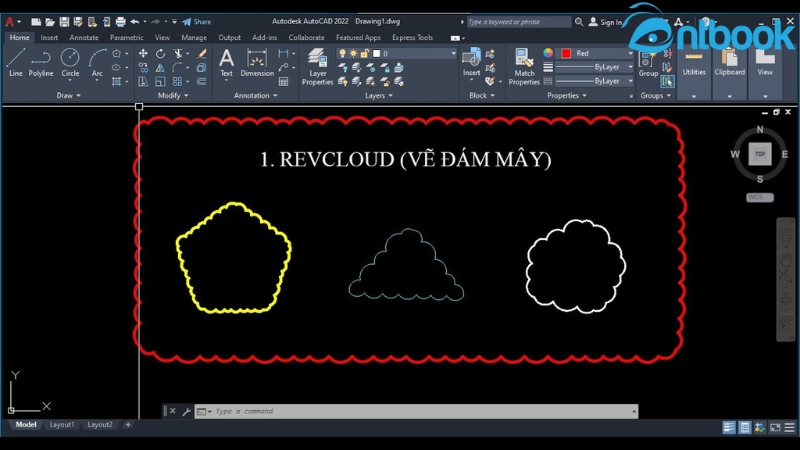Screen dimensions: 800x450
Task: Click the Group tool
Action: (648, 64)
